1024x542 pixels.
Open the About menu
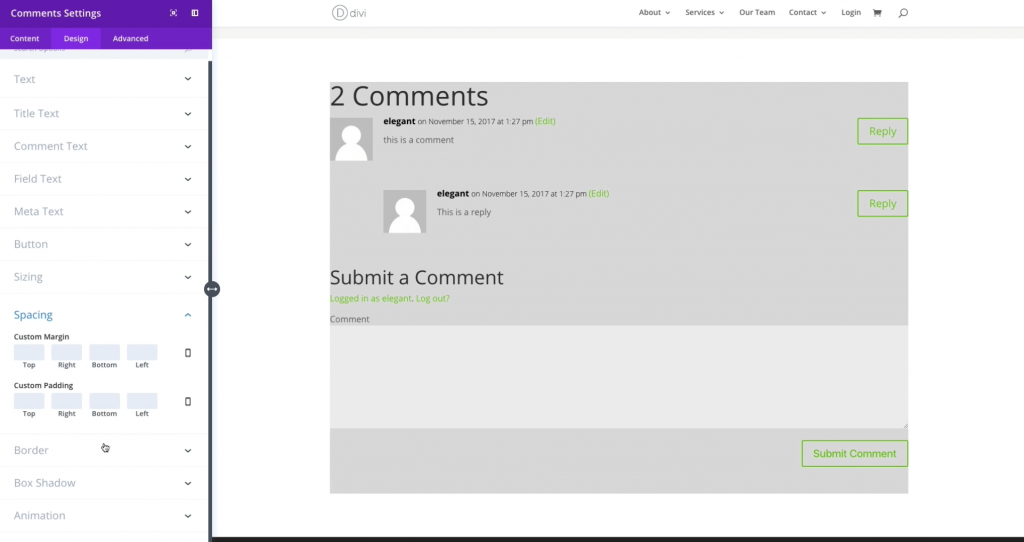[654, 12]
